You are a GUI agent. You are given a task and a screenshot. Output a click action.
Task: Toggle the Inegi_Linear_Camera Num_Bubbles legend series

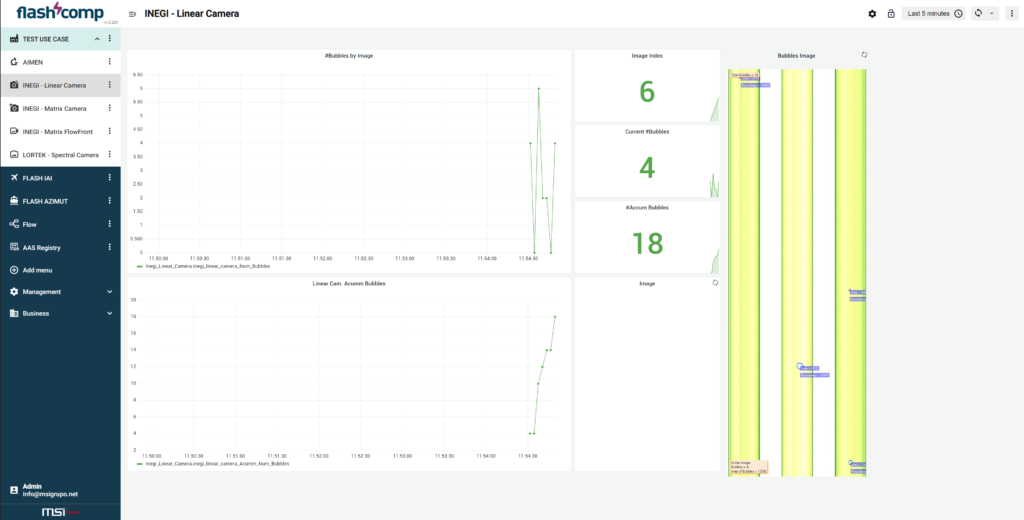[207, 266]
